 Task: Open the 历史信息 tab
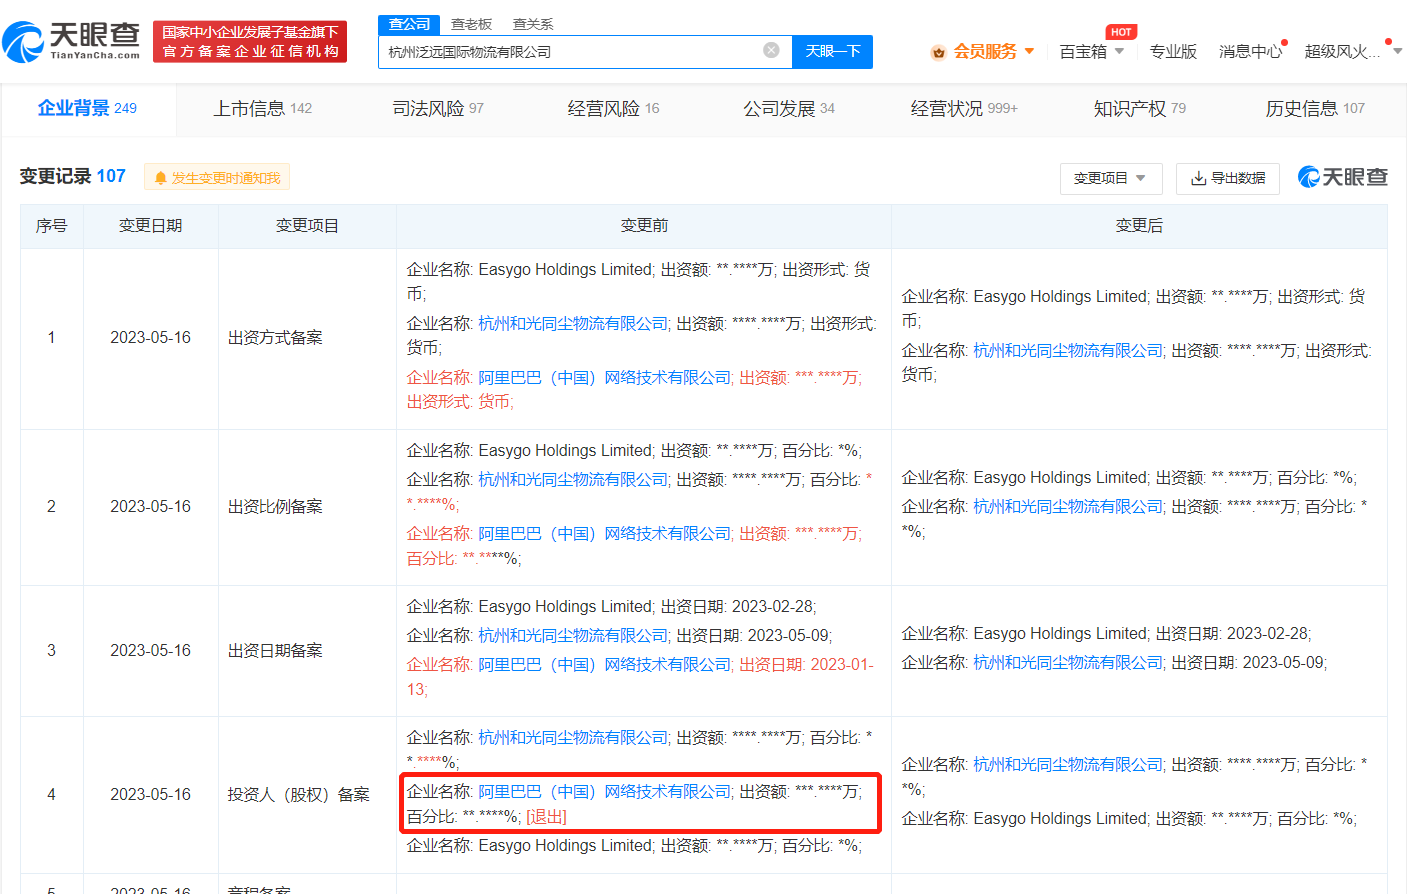pos(1315,108)
